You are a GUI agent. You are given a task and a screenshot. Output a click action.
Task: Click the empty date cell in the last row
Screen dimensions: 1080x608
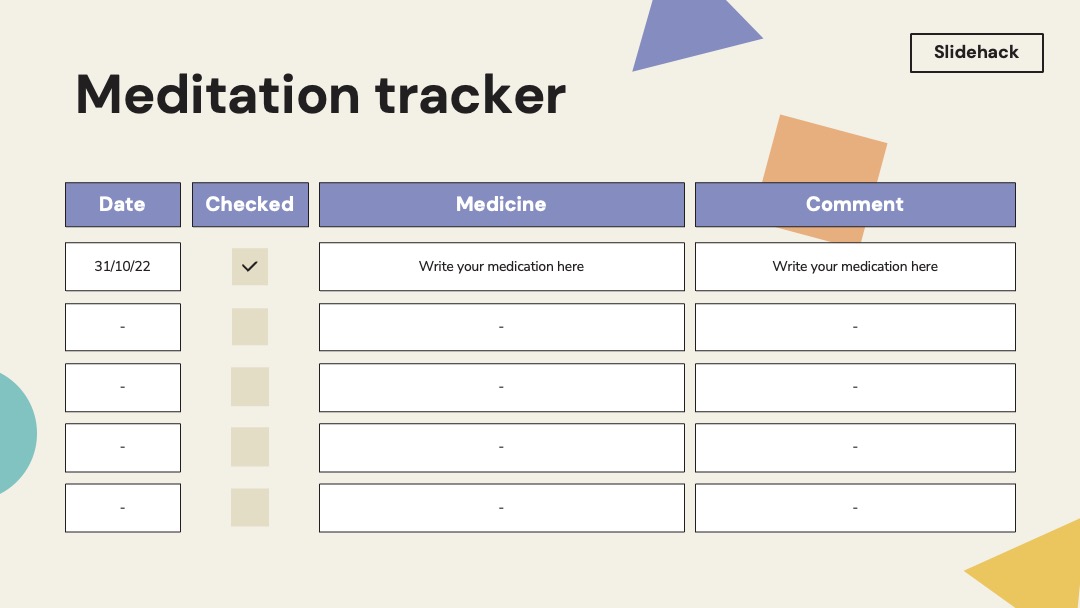(x=123, y=508)
